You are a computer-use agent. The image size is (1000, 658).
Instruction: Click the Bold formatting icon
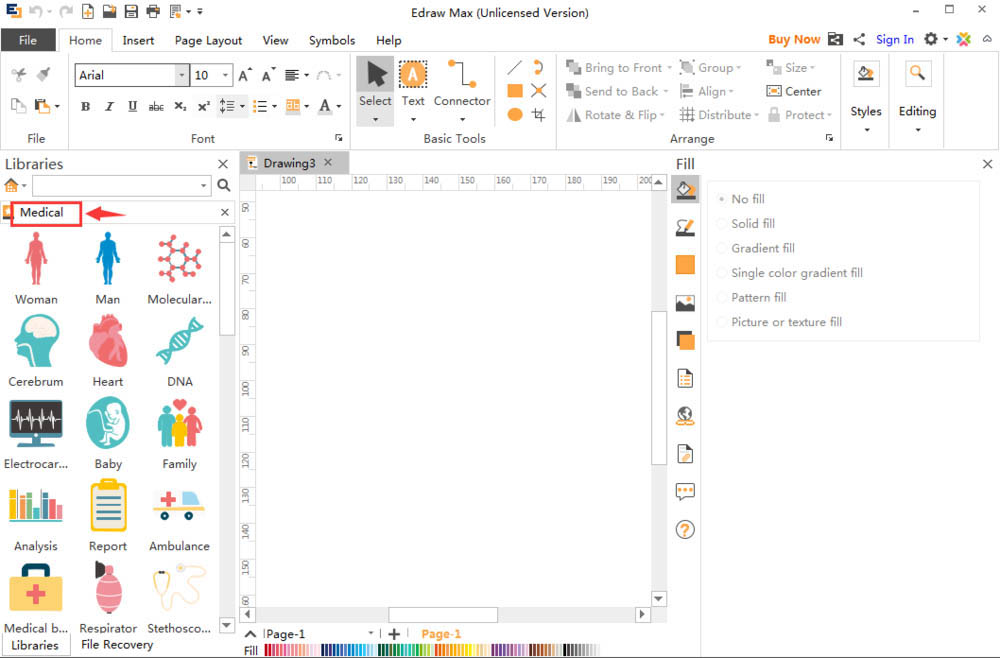pos(85,106)
